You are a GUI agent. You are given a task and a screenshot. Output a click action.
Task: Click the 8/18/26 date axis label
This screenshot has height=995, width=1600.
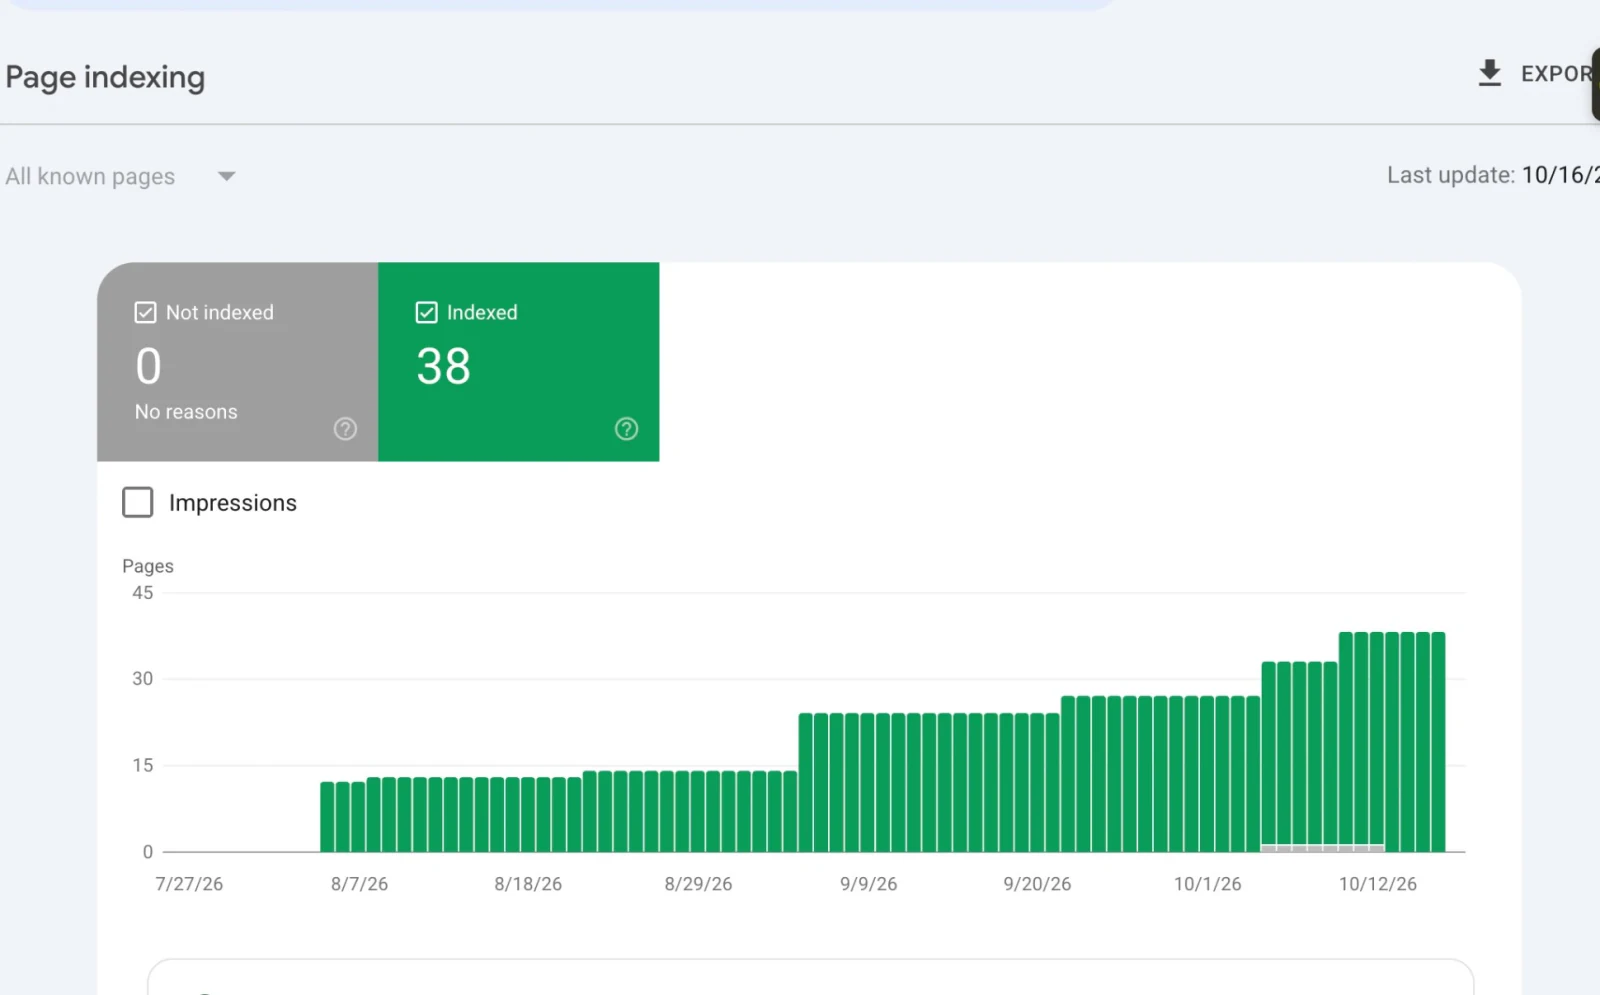(x=528, y=884)
